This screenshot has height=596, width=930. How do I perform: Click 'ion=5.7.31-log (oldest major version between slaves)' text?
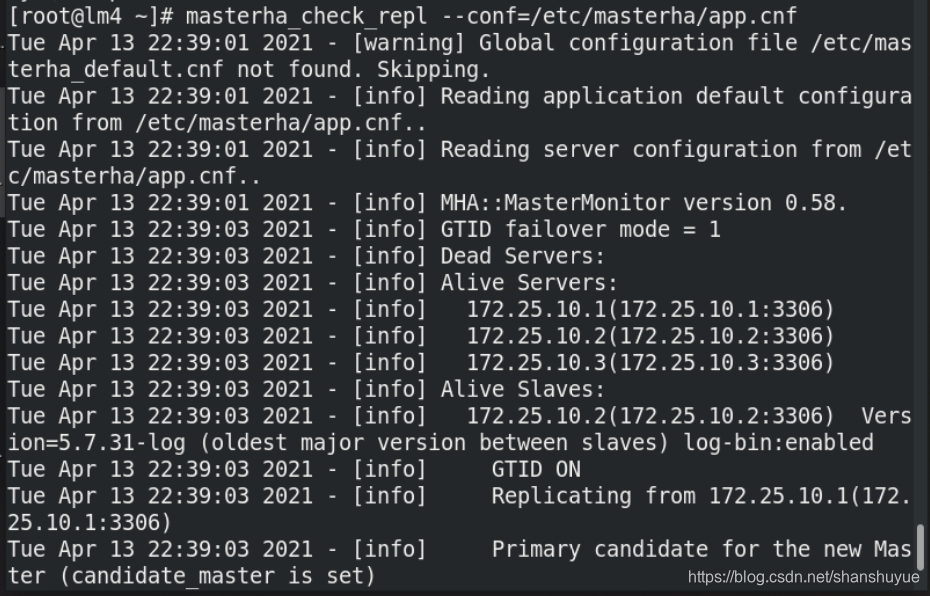[338, 443]
